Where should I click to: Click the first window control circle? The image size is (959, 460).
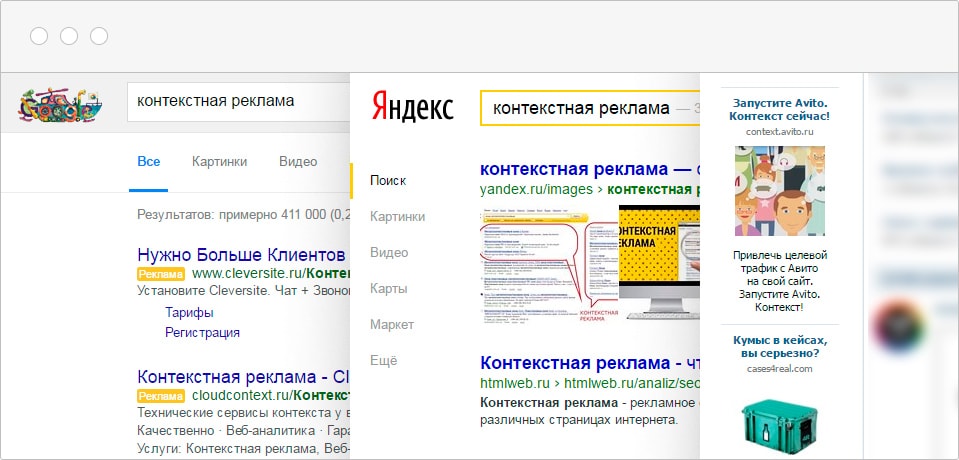point(39,36)
